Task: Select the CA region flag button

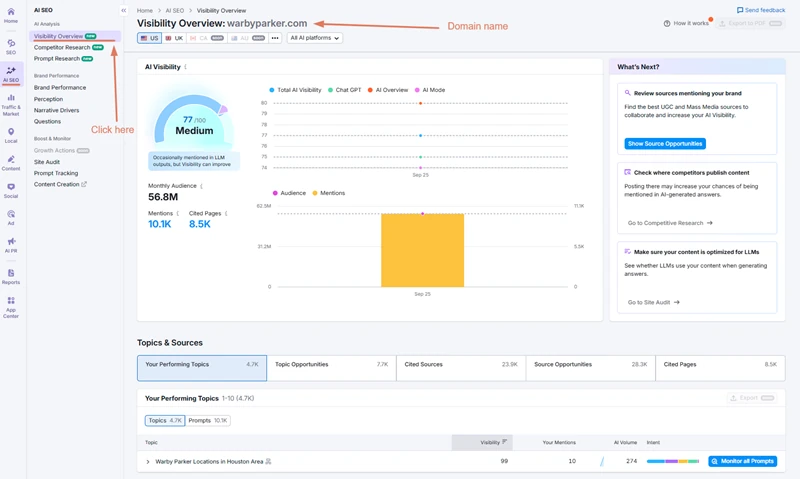Action: (206, 38)
